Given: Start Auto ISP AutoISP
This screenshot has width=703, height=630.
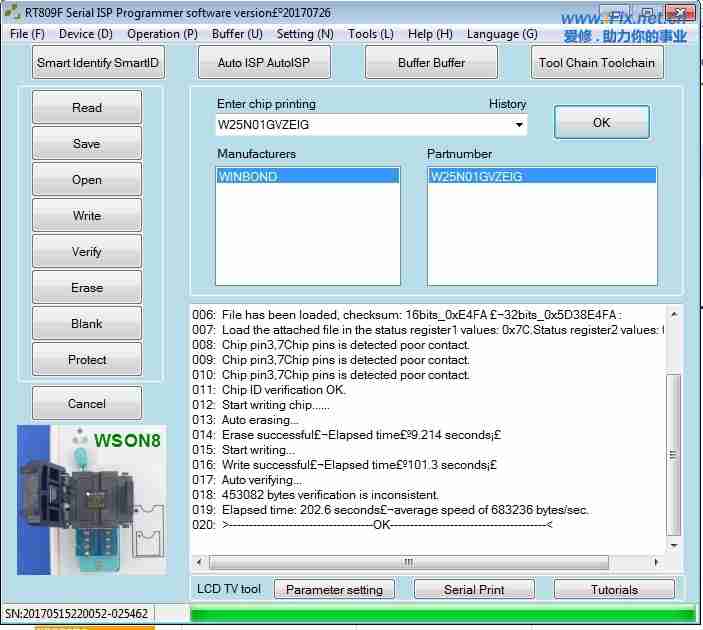Looking at the screenshot, I should 264,63.
